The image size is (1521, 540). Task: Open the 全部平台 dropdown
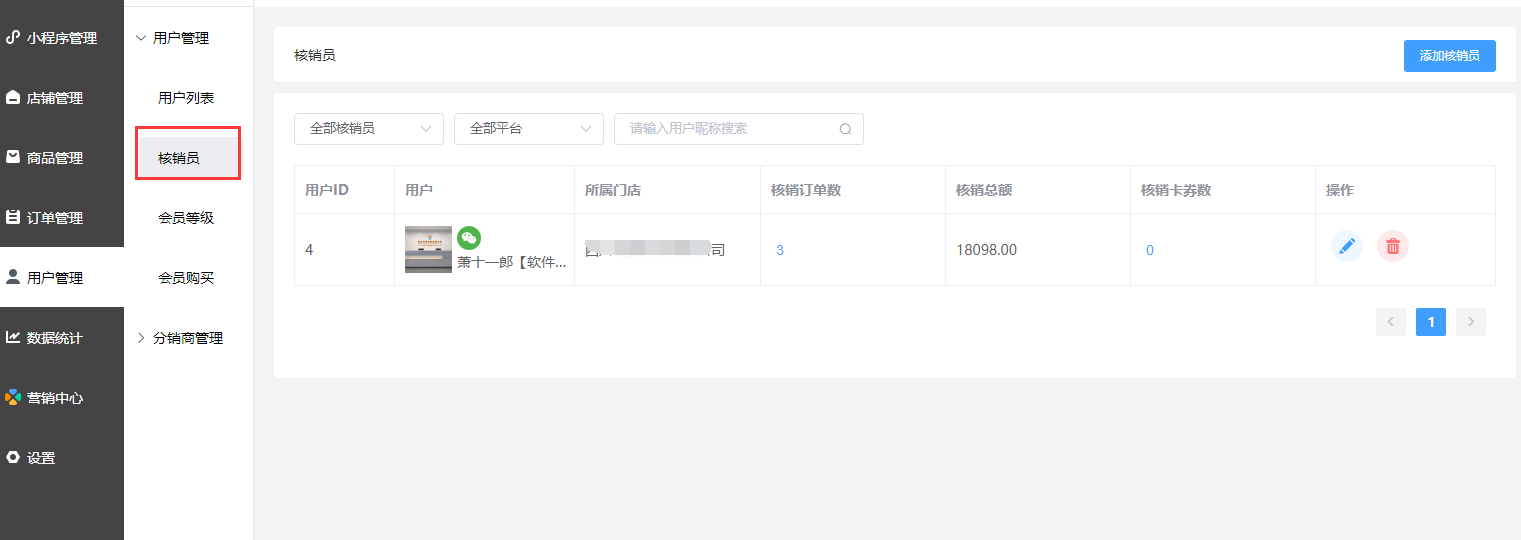(x=528, y=129)
